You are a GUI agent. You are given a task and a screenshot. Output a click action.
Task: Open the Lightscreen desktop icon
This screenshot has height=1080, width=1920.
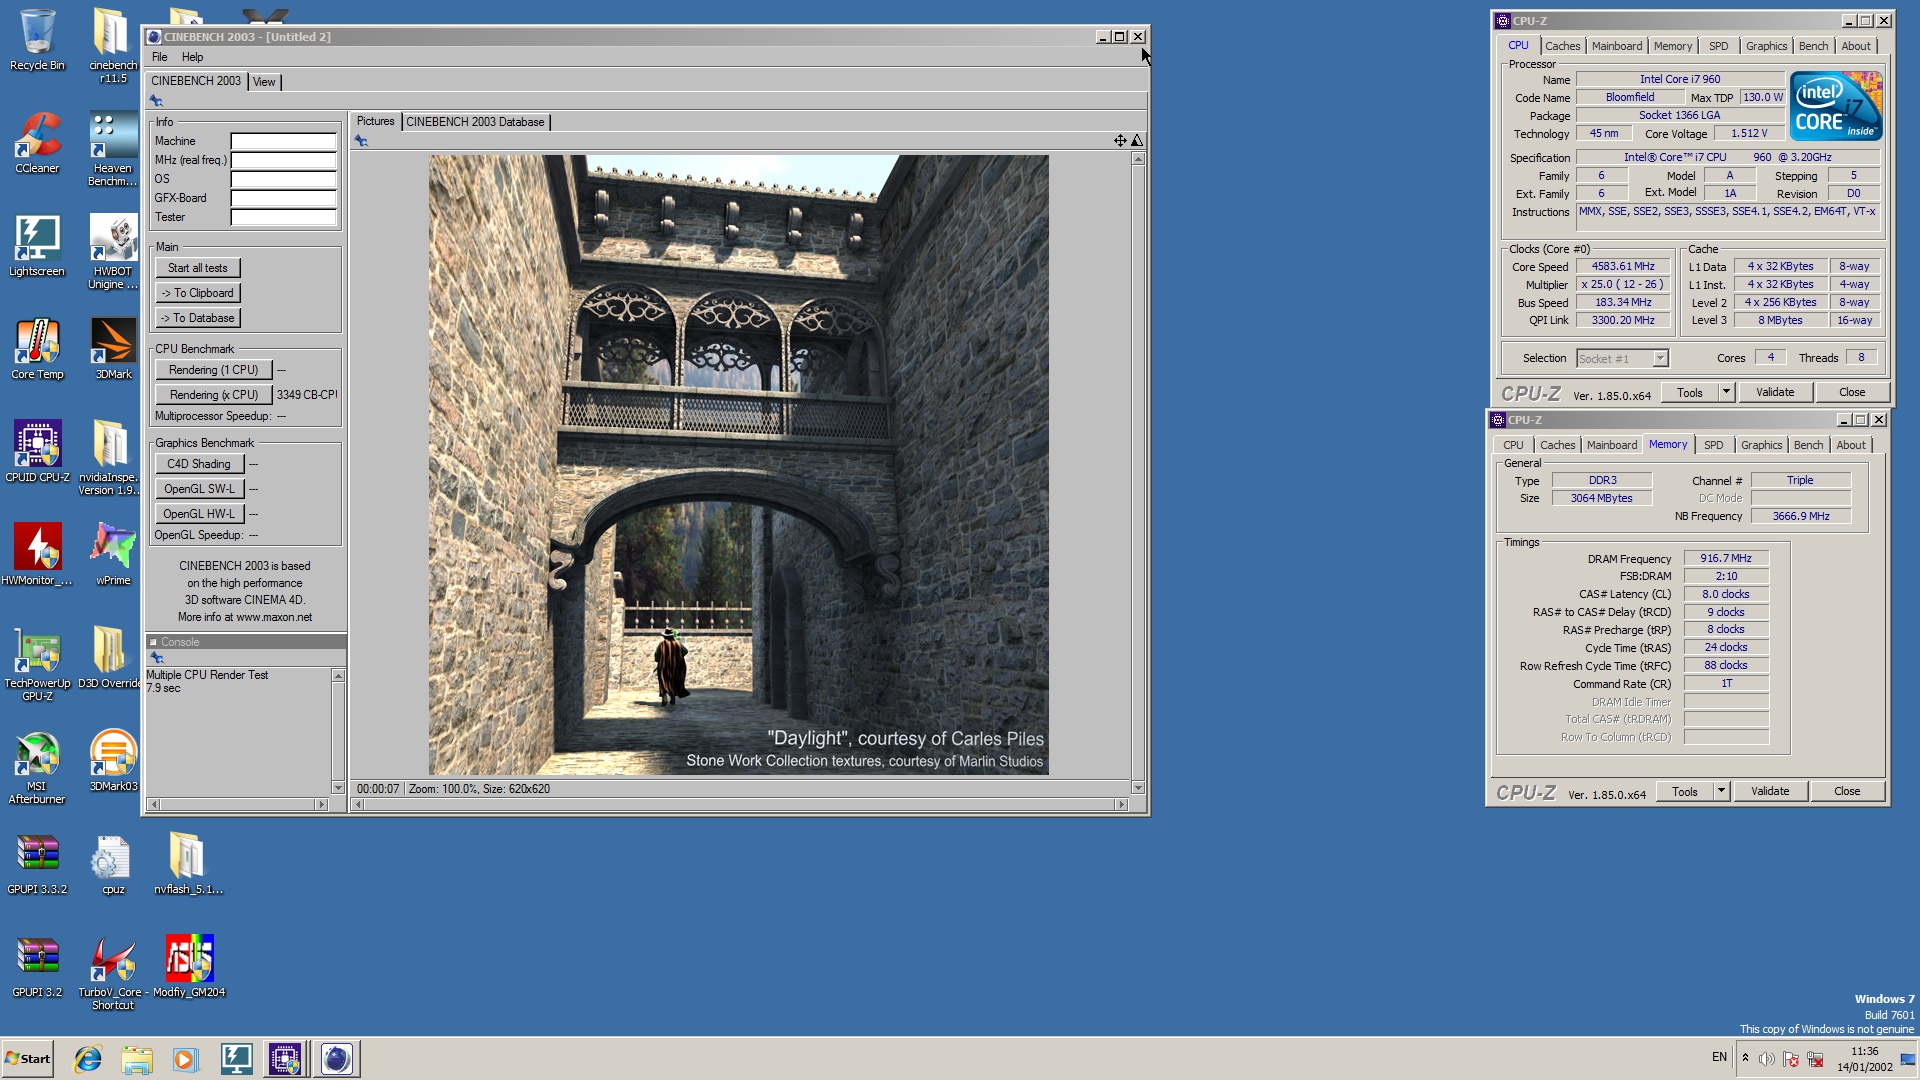pyautogui.click(x=37, y=246)
